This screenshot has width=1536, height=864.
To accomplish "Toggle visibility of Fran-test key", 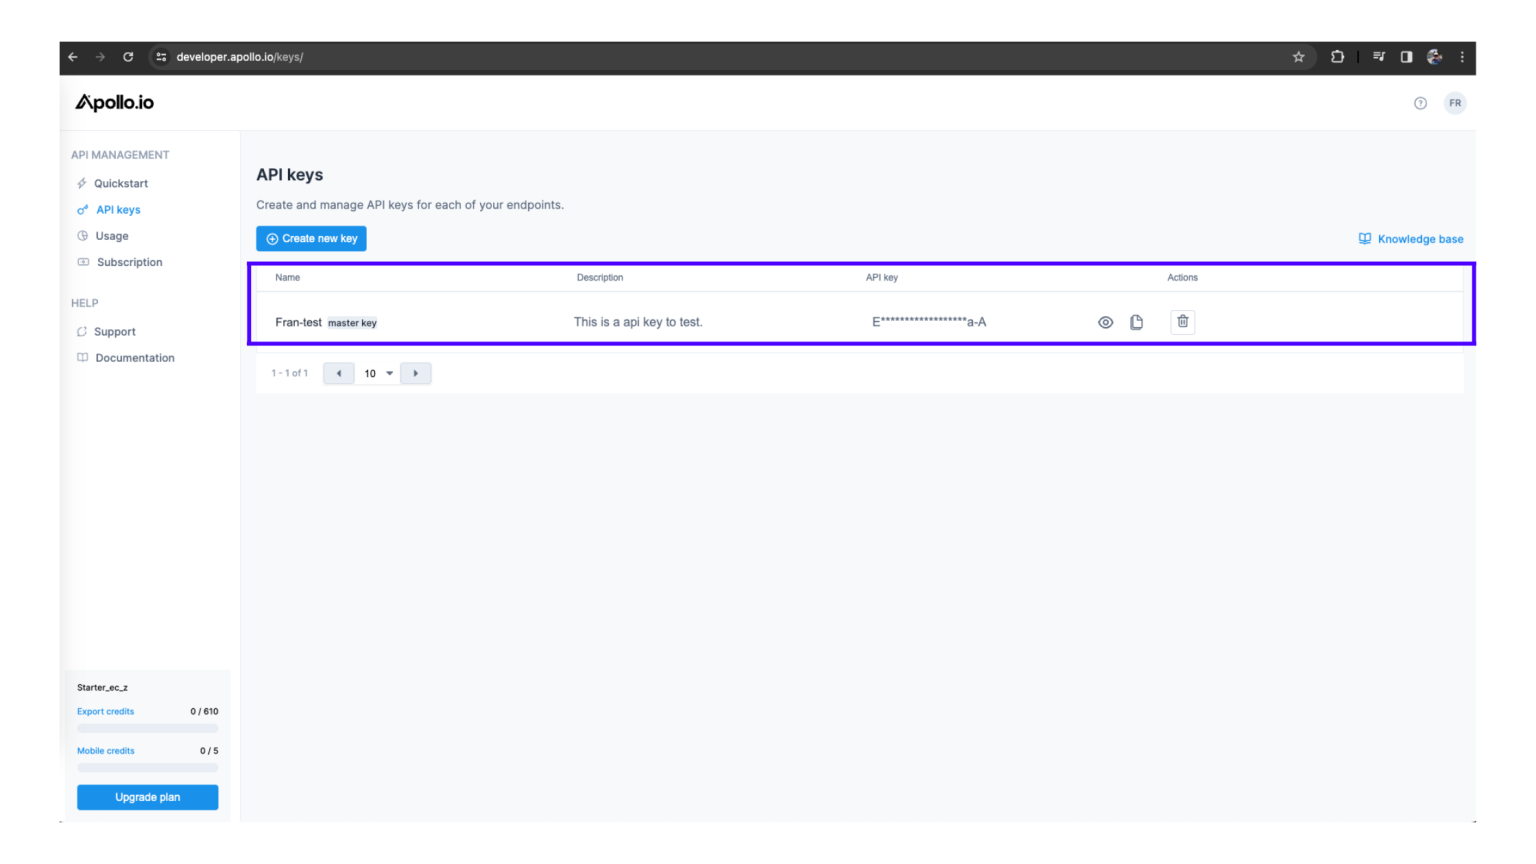I will coord(1105,322).
